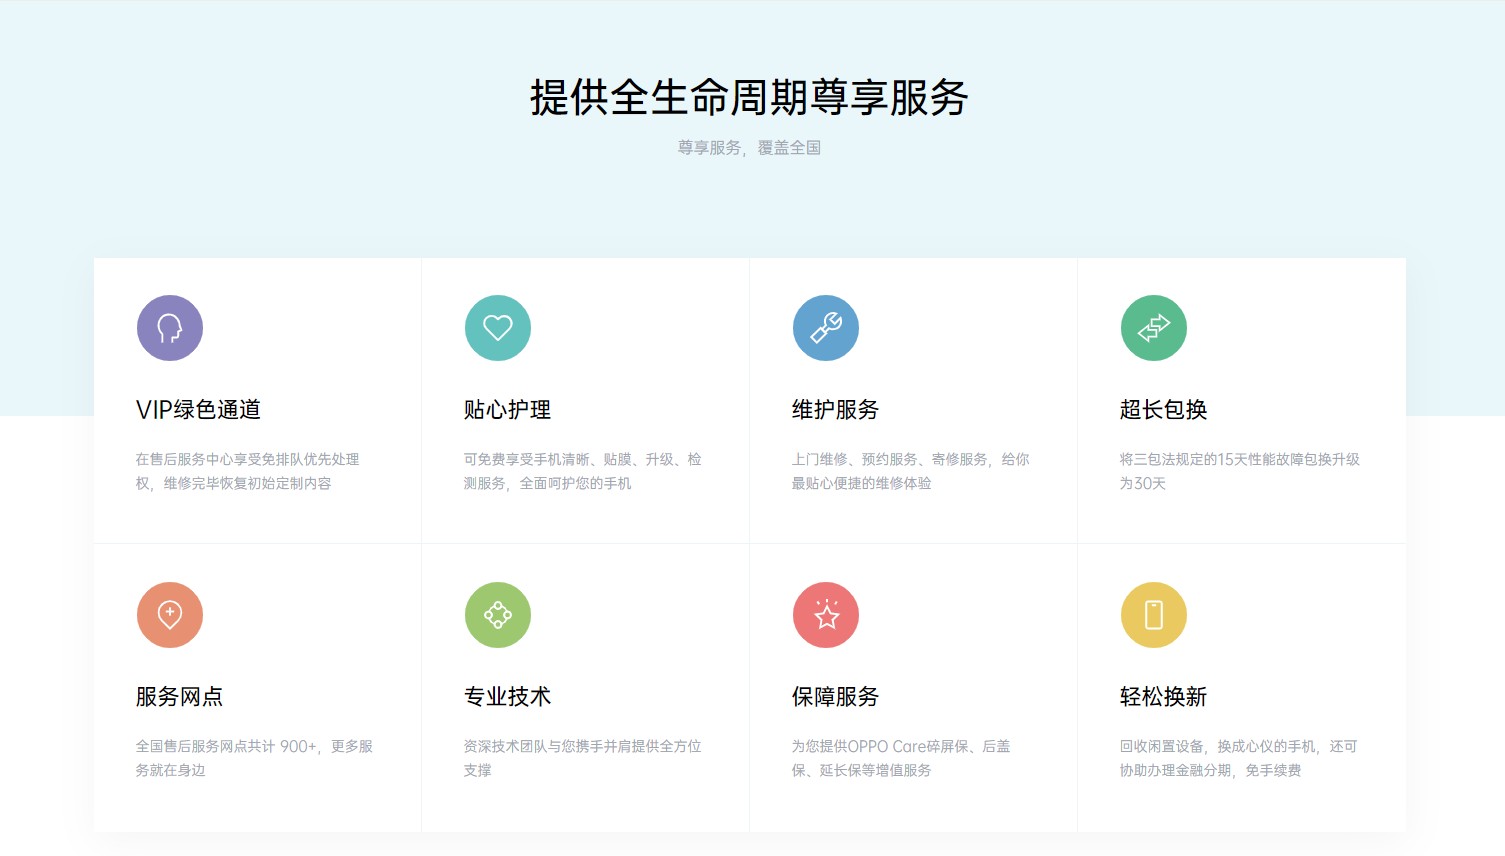
Task: Select the 轻松换新 title
Action: (1163, 697)
